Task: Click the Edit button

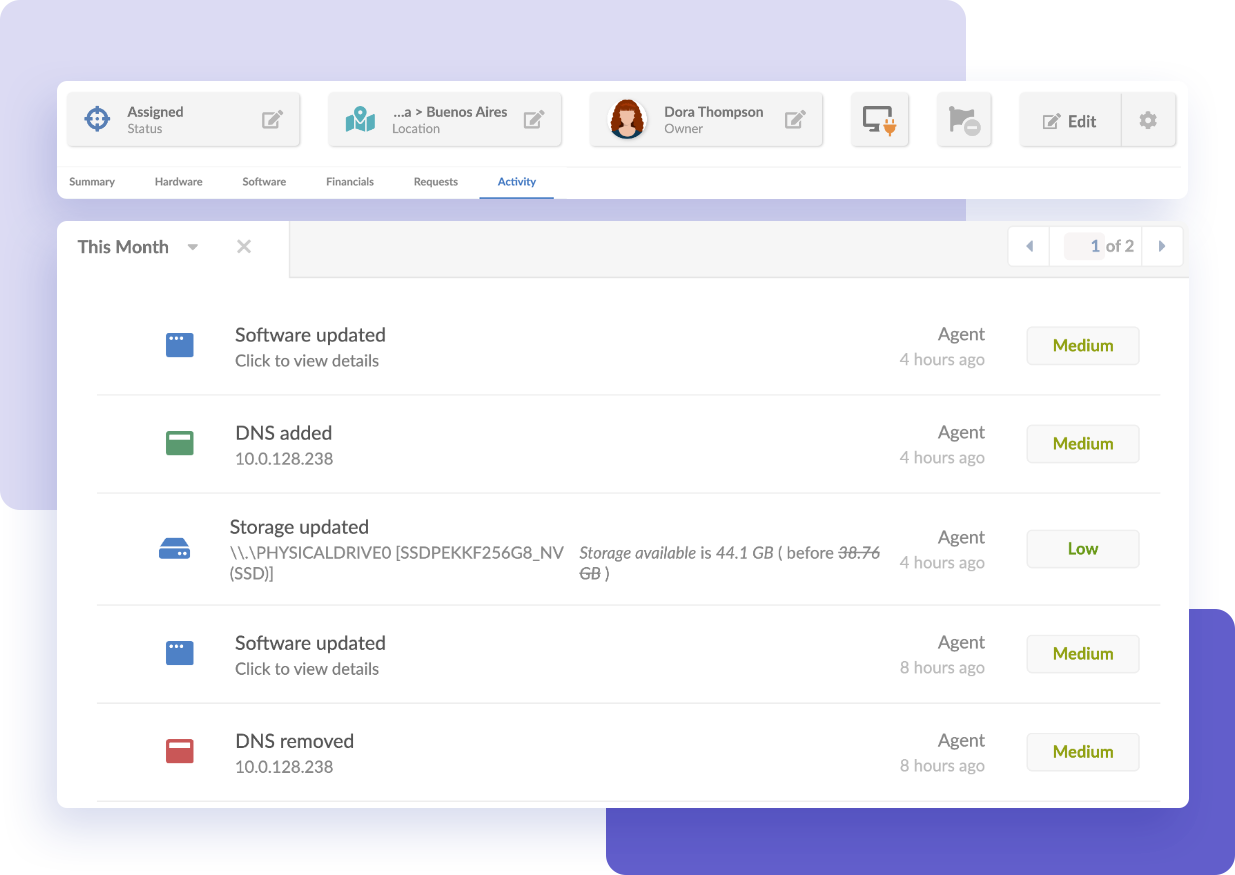Action: [x=1069, y=119]
